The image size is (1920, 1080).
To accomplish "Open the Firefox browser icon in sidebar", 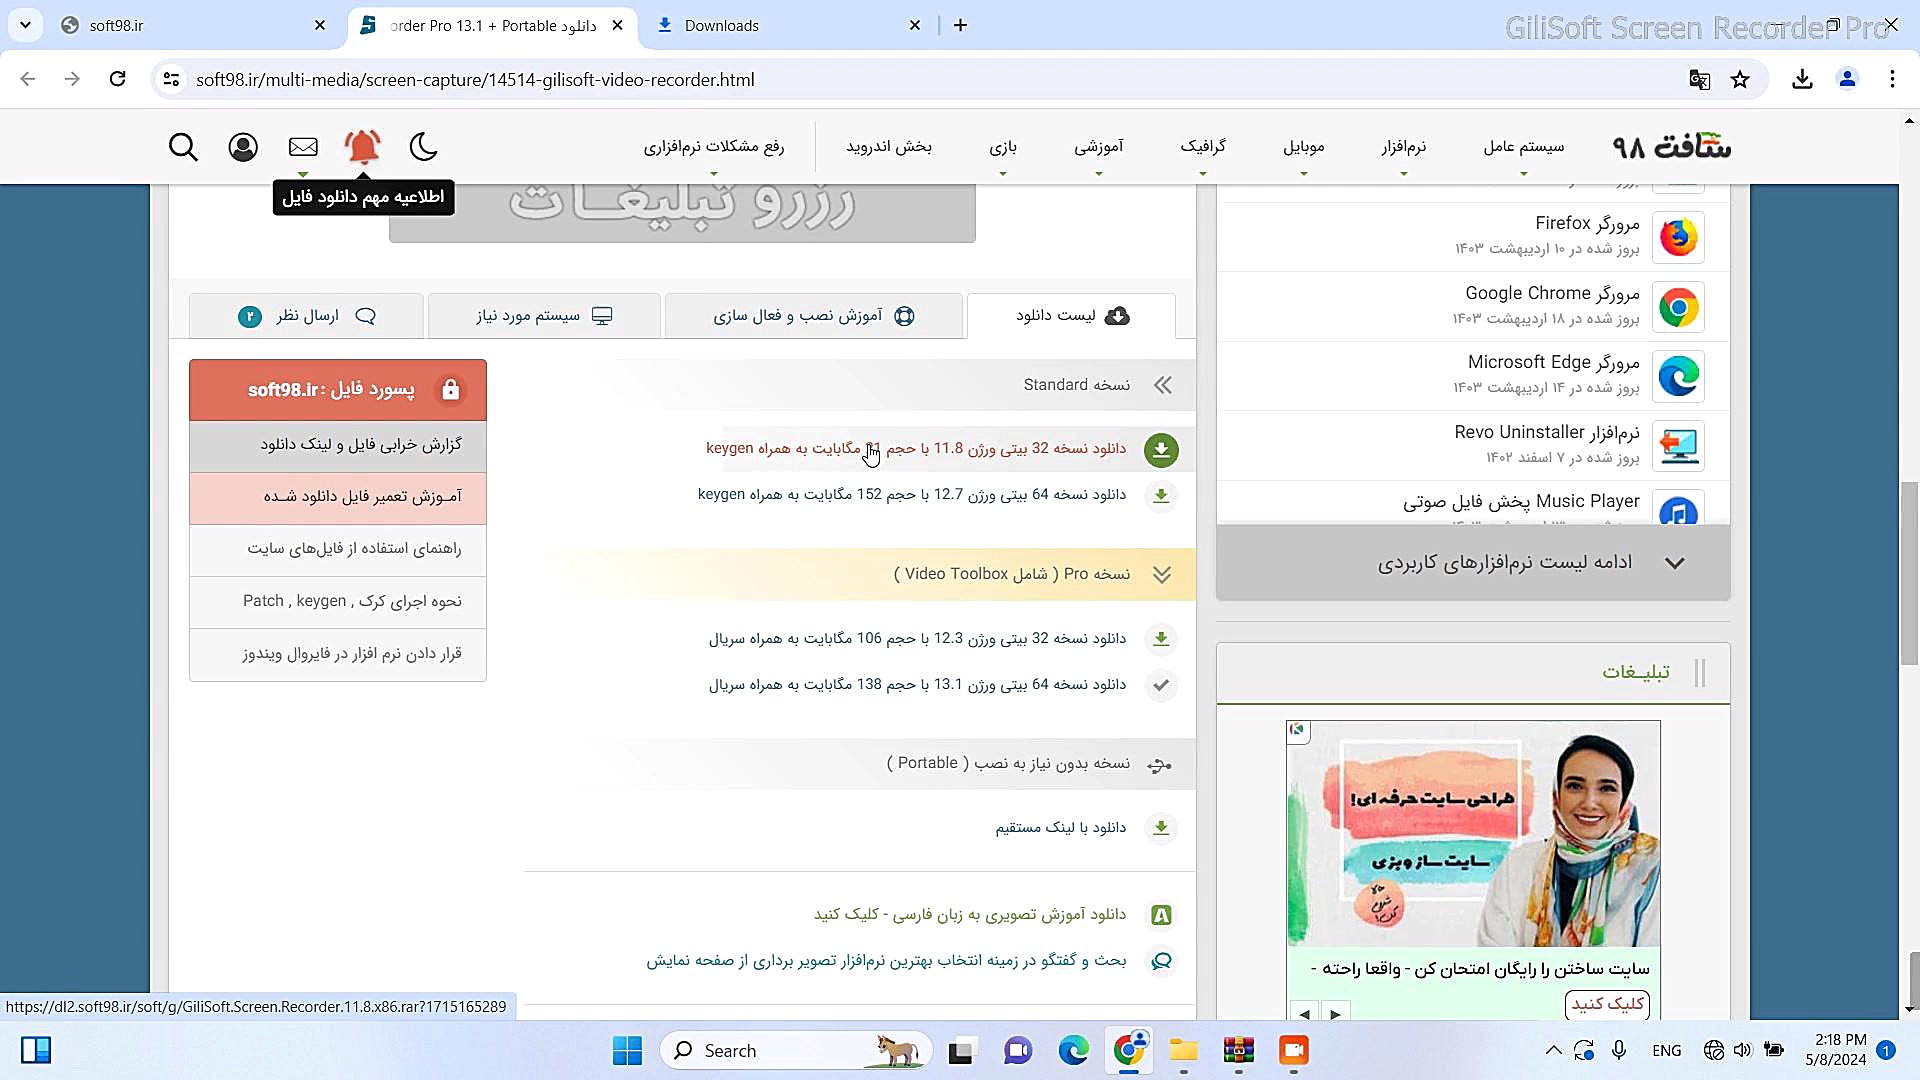I will pos(1678,237).
